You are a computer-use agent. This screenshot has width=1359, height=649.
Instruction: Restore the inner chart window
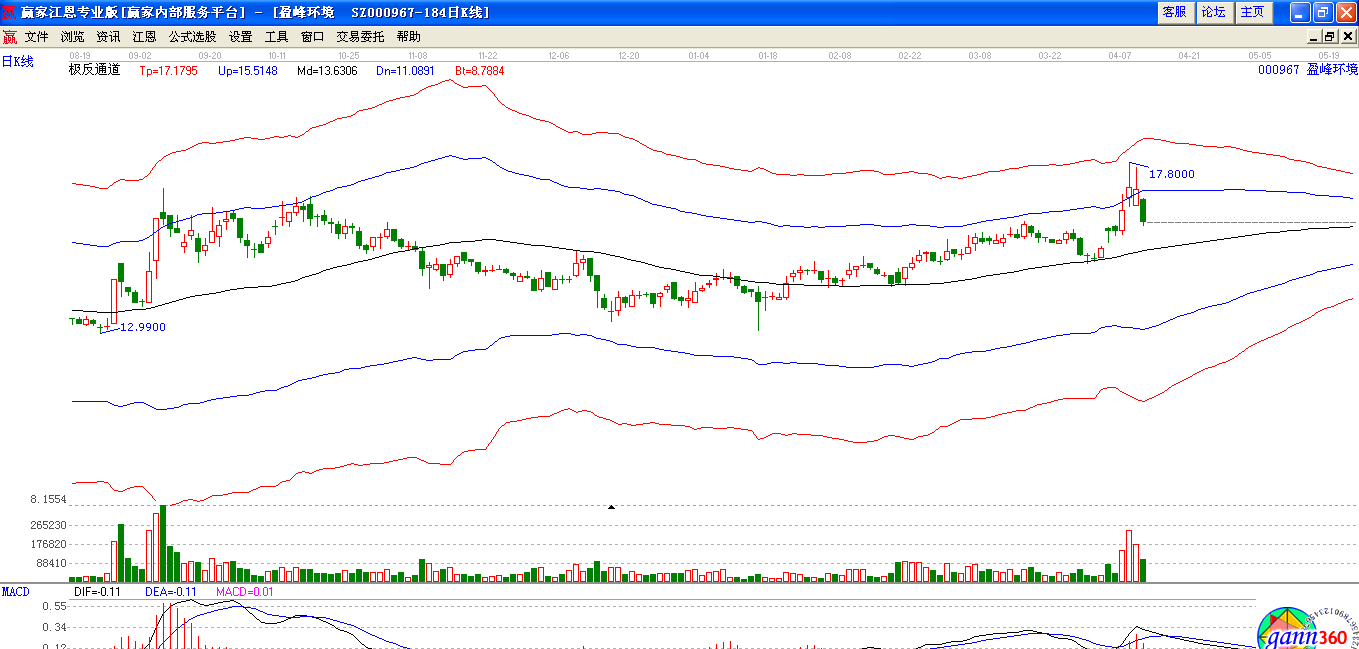1330,36
